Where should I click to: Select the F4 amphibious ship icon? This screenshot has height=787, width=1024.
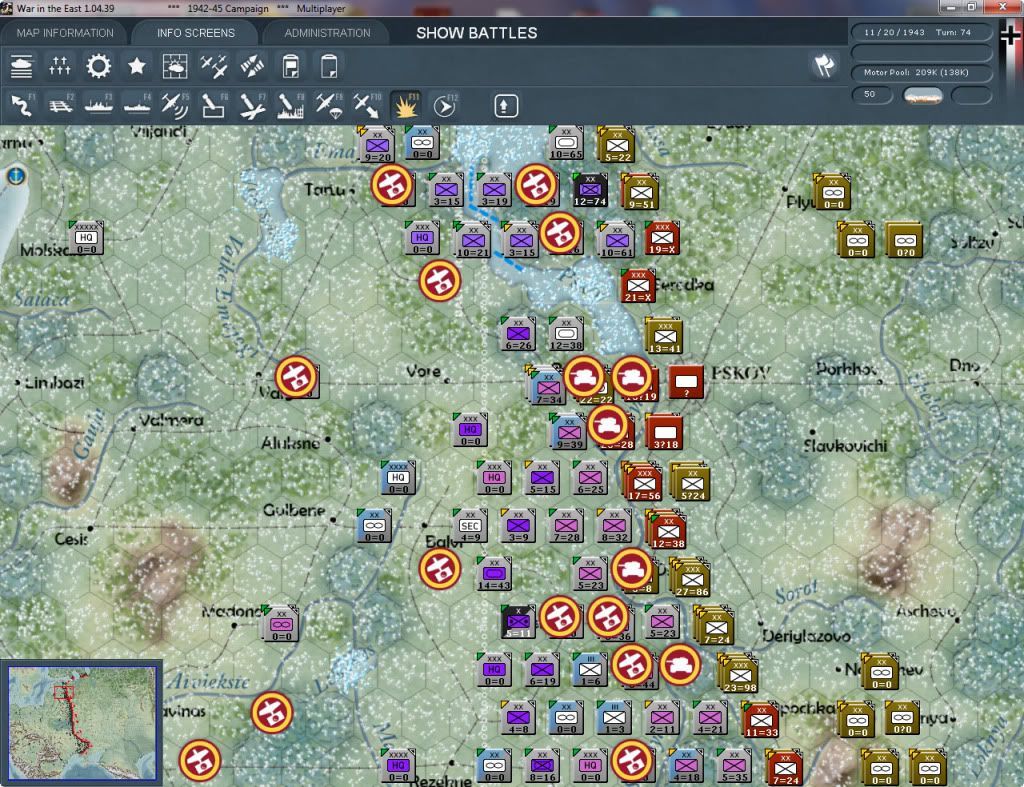point(136,106)
